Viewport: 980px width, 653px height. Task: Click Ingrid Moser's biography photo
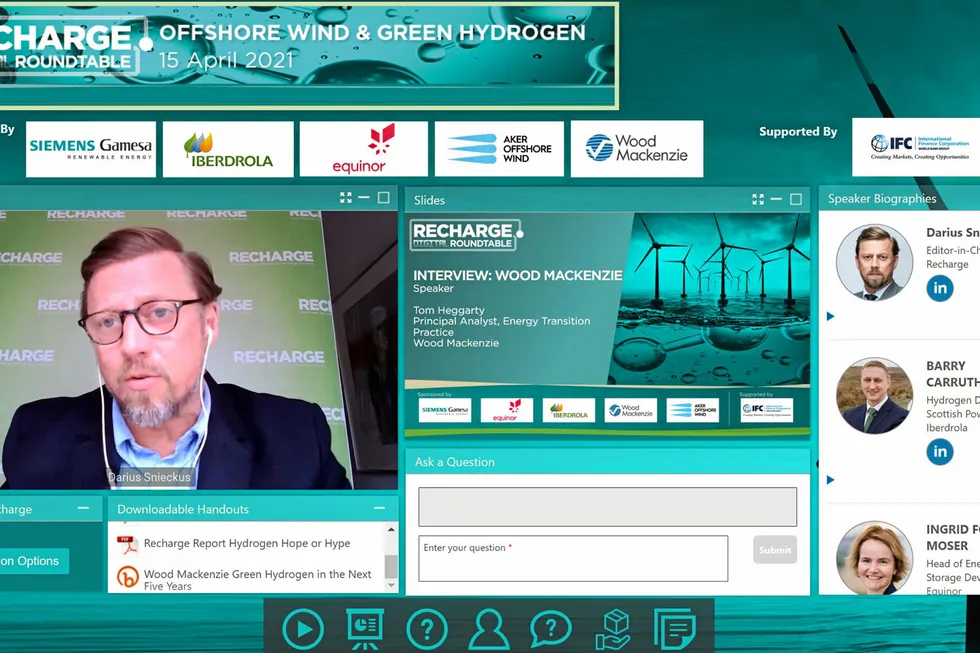pyautogui.click(x=874, y=558)
